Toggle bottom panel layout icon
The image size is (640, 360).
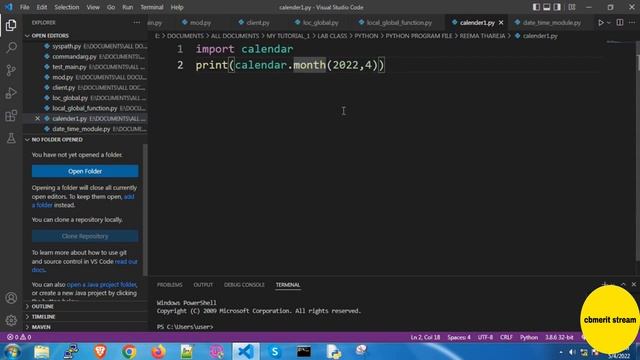[x=547, y=7]
